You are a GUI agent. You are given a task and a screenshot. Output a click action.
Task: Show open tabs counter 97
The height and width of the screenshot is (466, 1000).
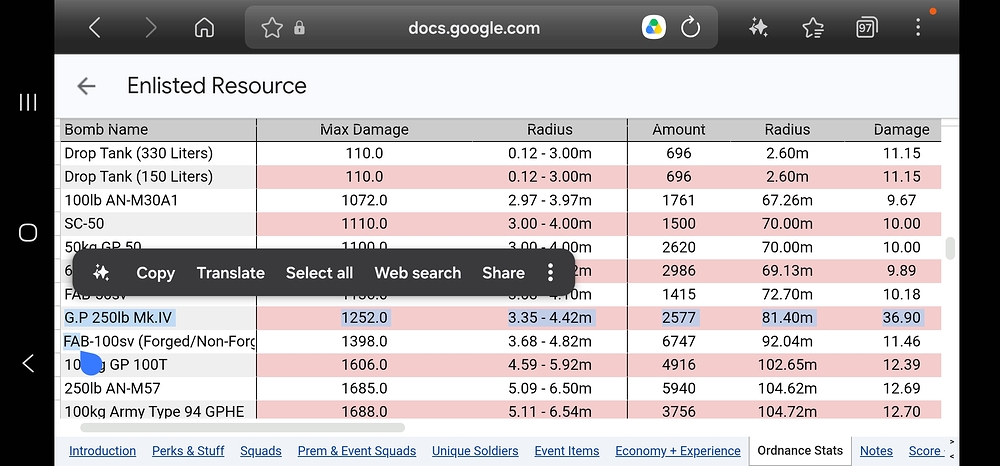tap(866, 27)
